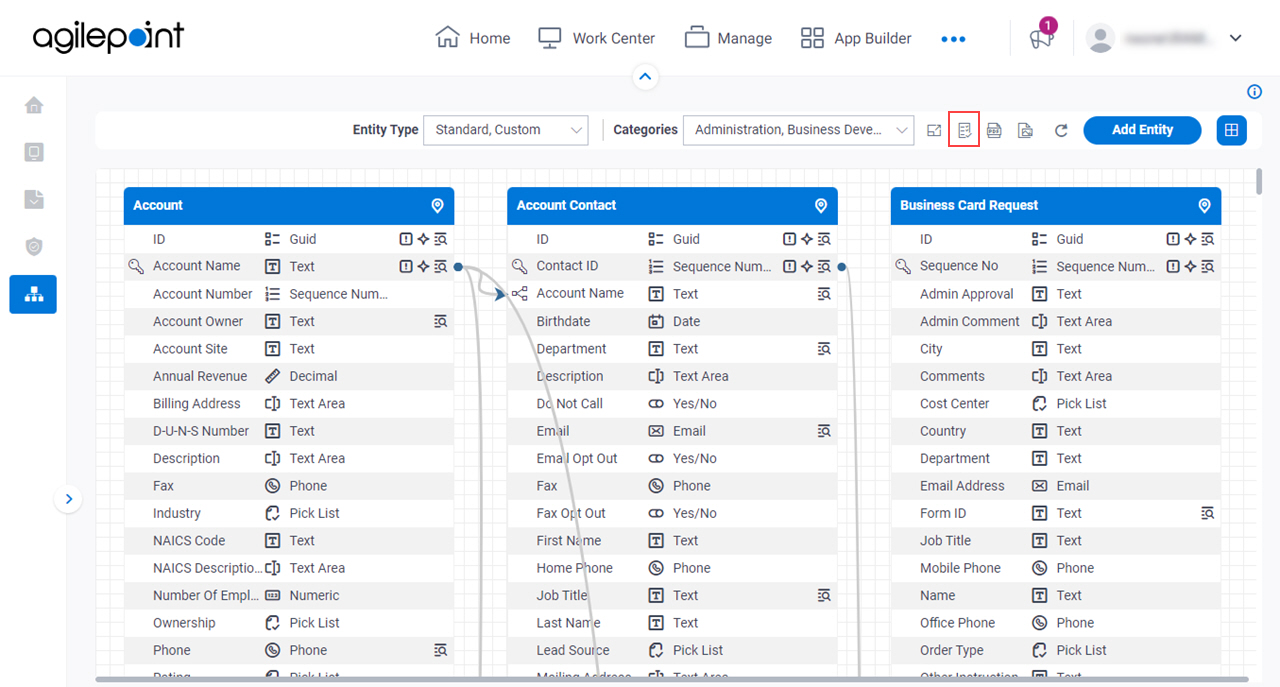
Task: Refresh the entity diagram
Action: pyautogui.click(x=1061, y=130)
